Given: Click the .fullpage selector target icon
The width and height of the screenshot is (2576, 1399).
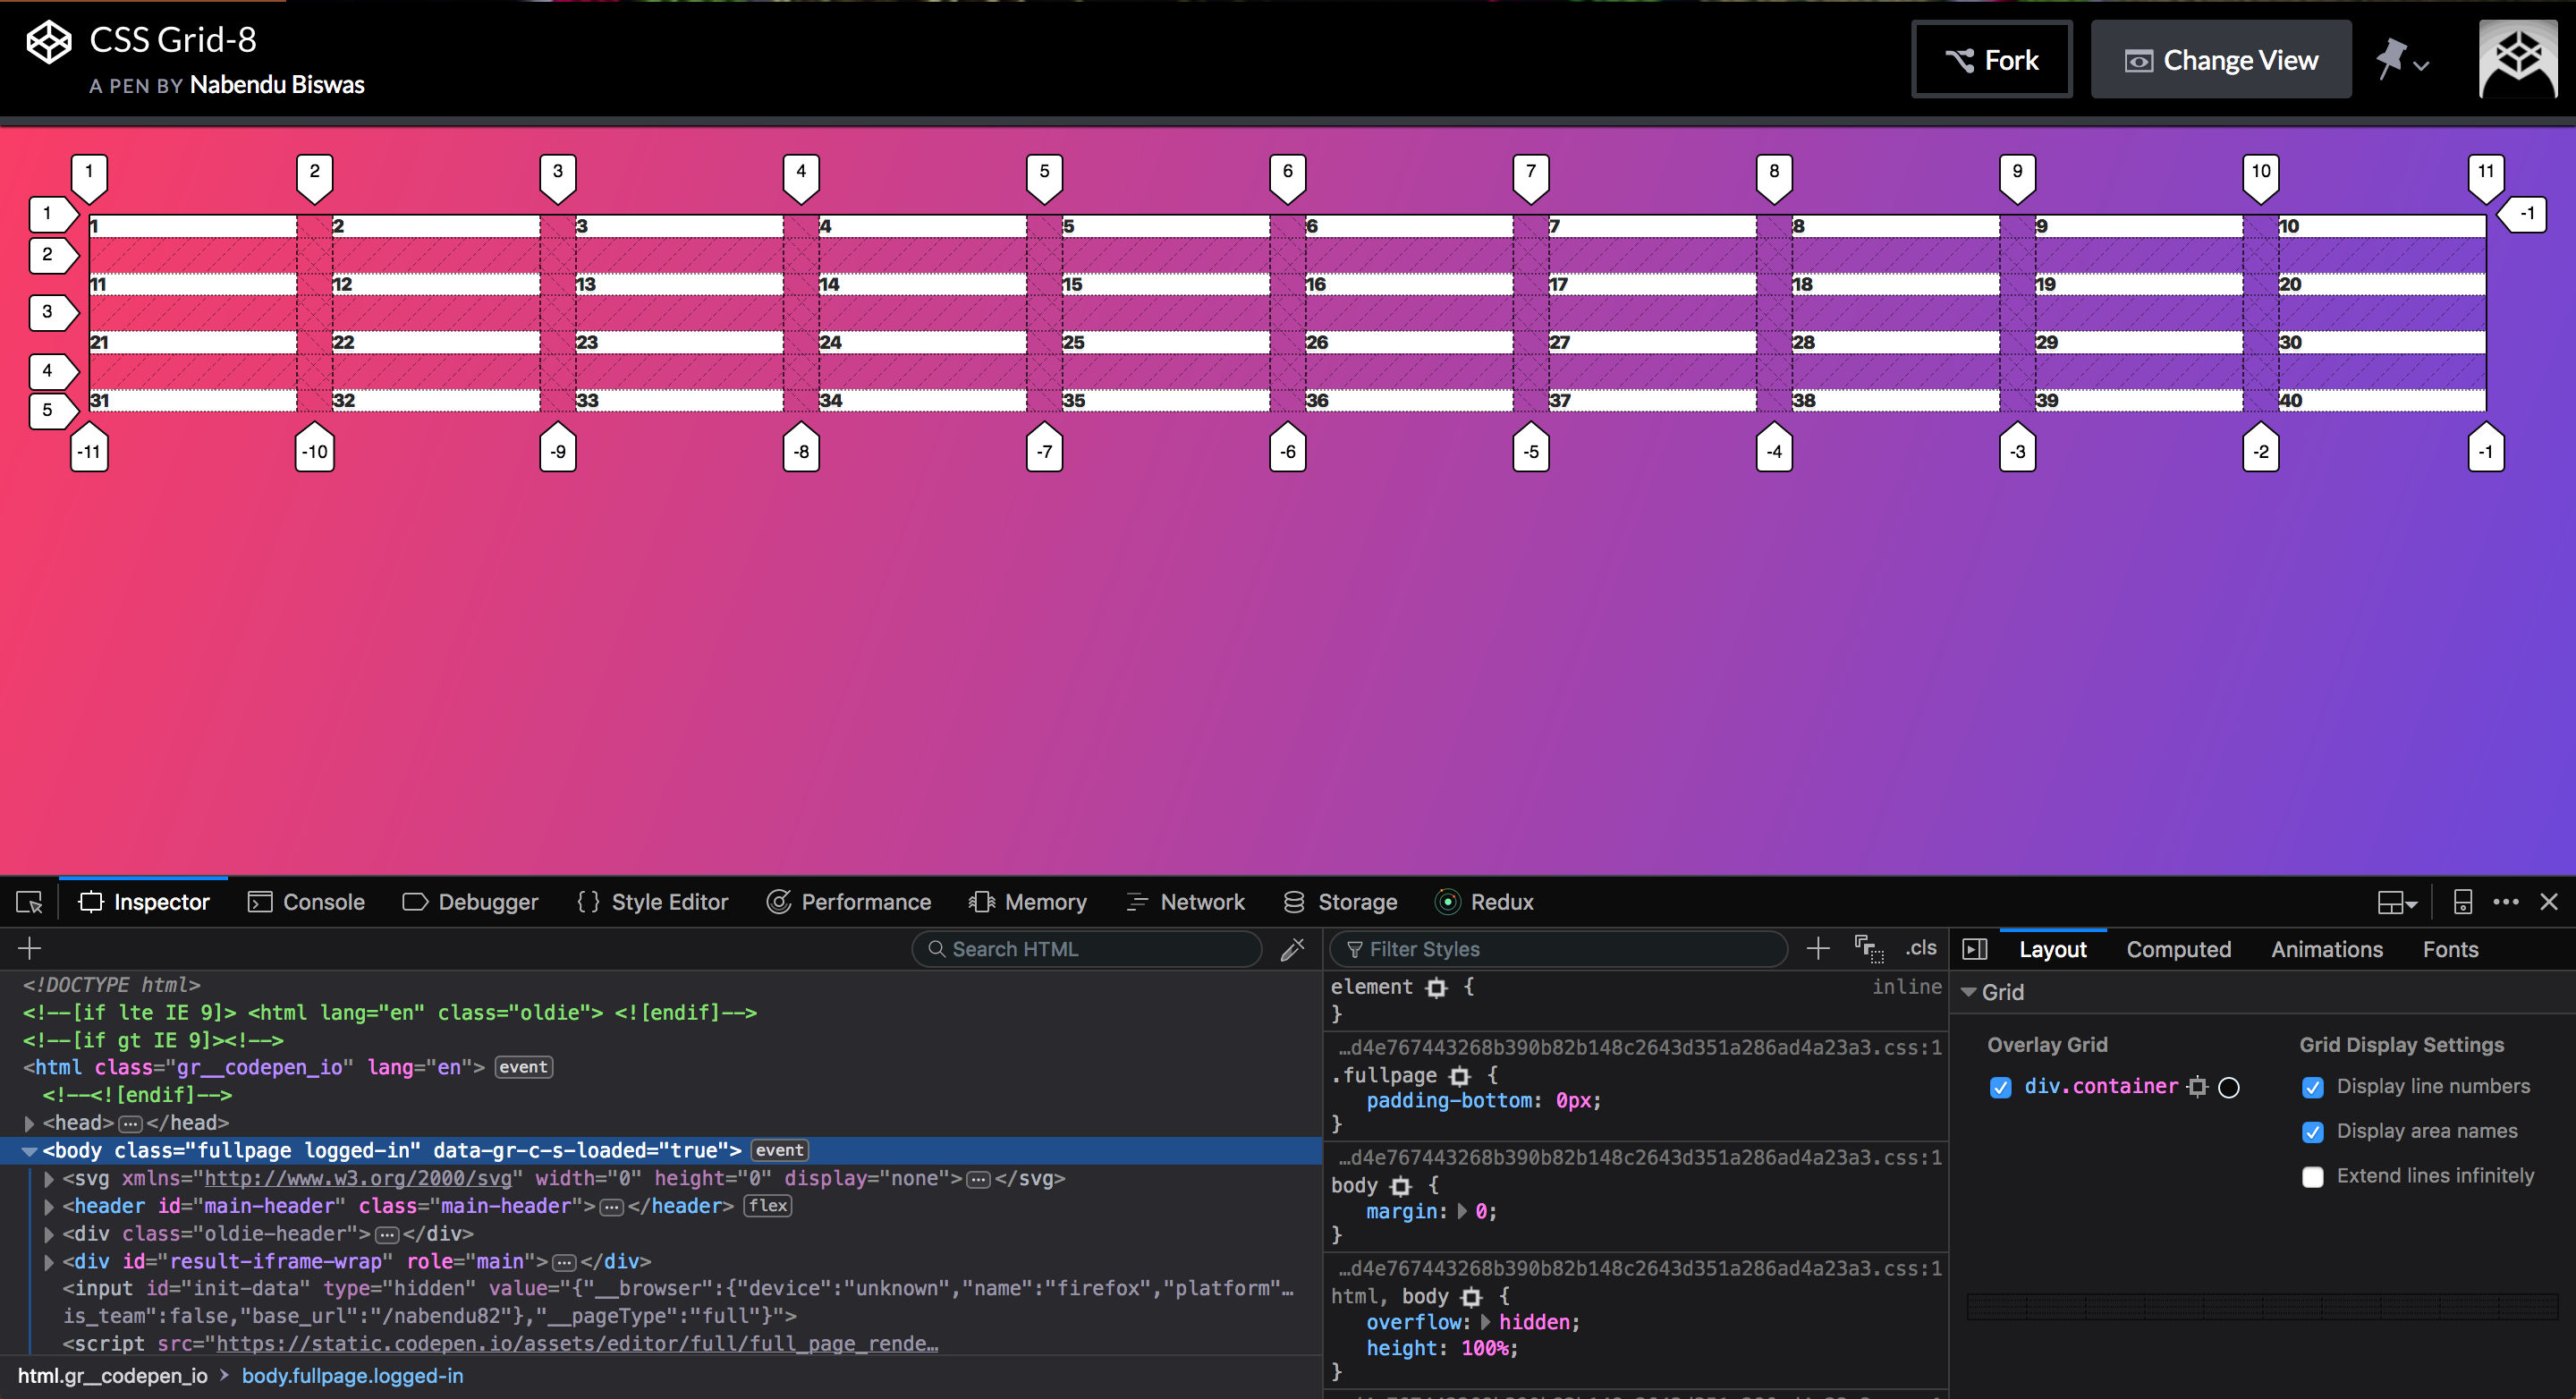Looking at the screenshot, I should (1459, 1076).
